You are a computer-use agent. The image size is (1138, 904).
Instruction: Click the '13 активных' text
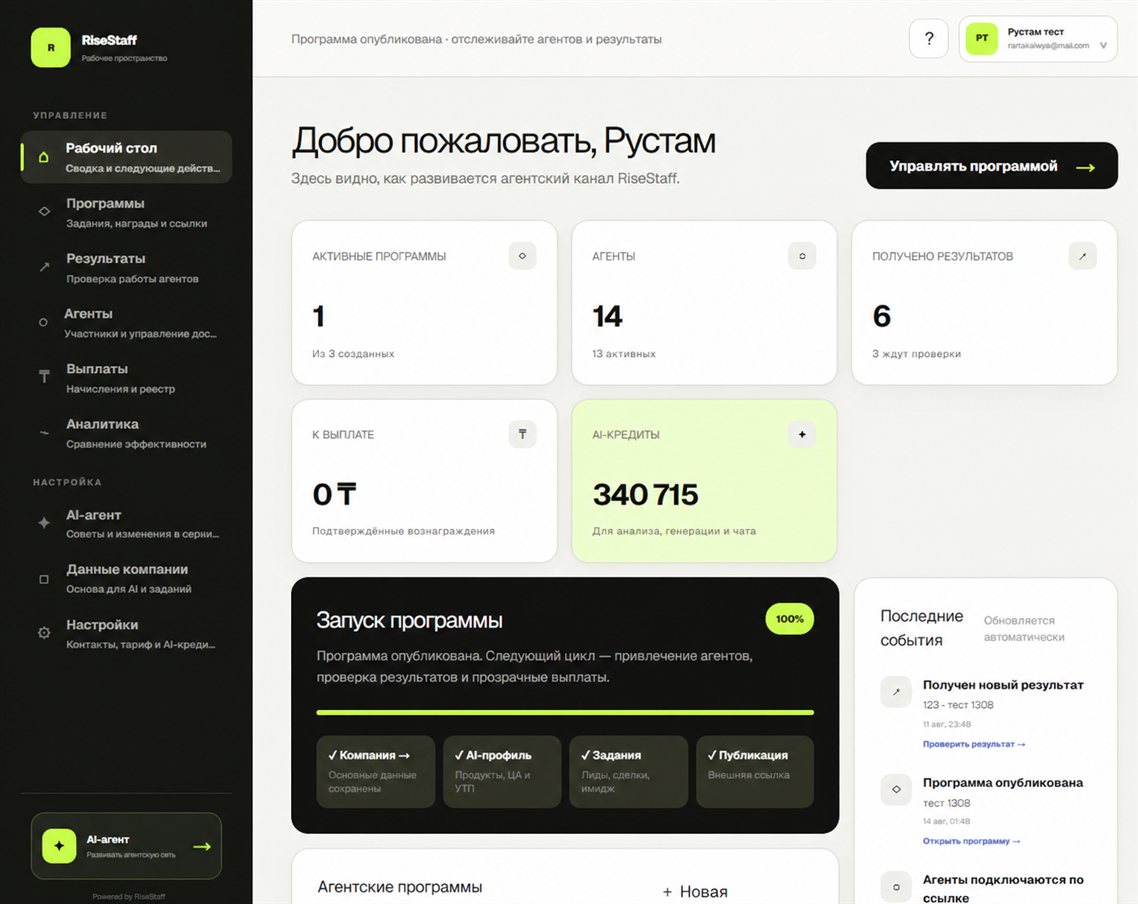click(x=623, y=353)
